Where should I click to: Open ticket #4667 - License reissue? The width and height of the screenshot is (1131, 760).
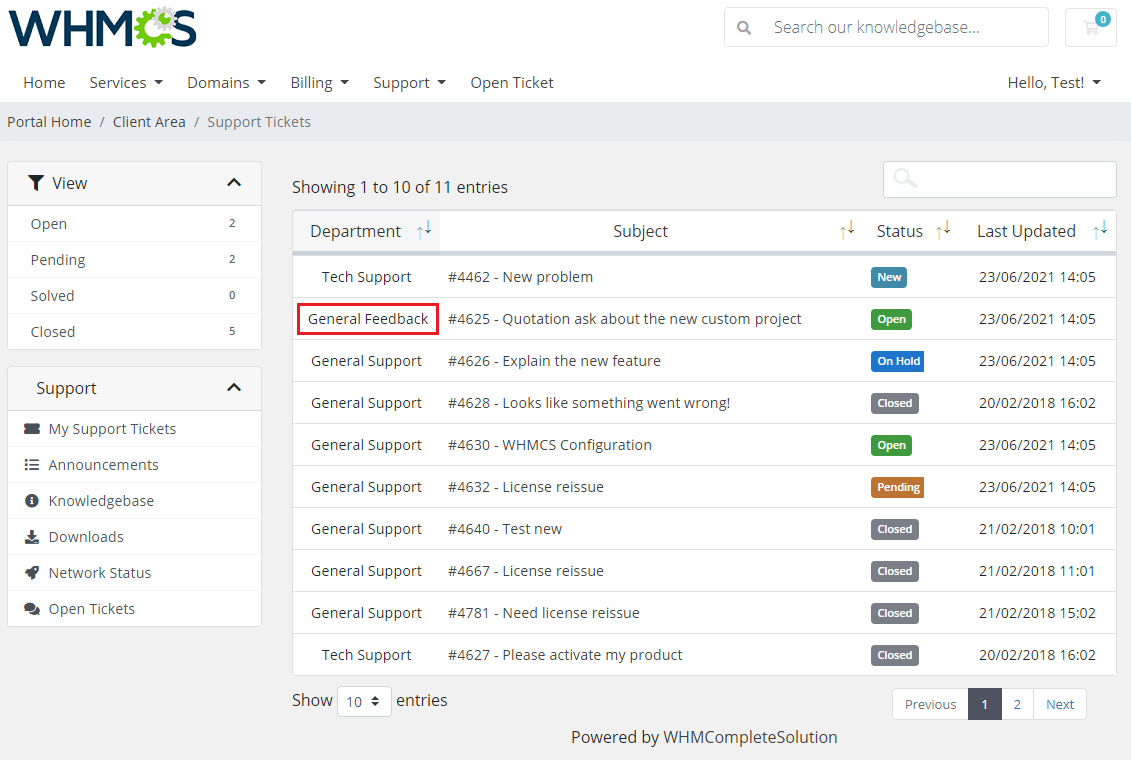tap(526, 571)
